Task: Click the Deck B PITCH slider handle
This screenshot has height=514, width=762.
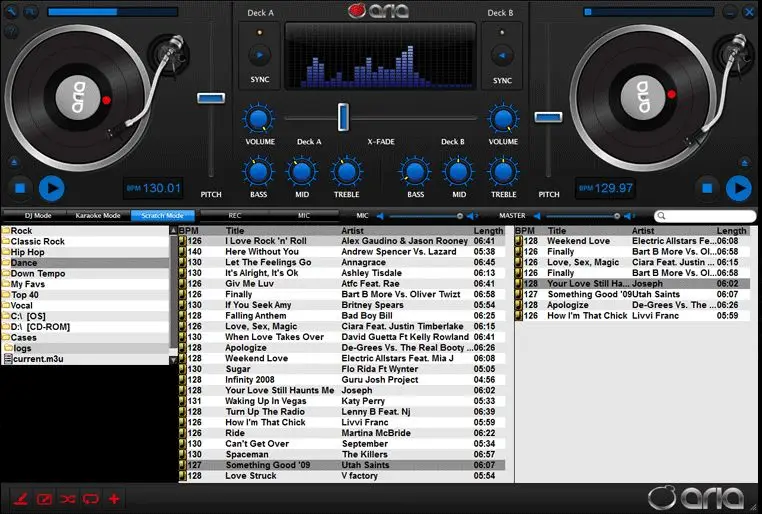Action: 548,117
